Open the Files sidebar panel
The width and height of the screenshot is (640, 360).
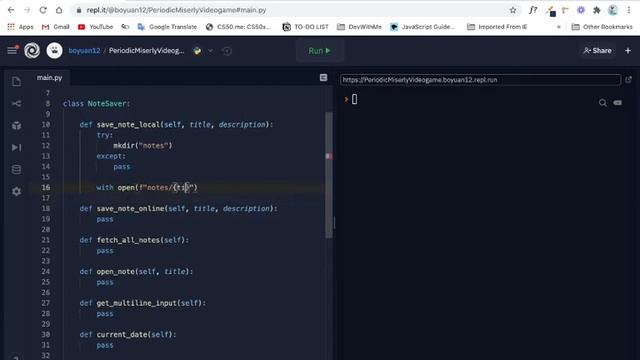point(16,82)
